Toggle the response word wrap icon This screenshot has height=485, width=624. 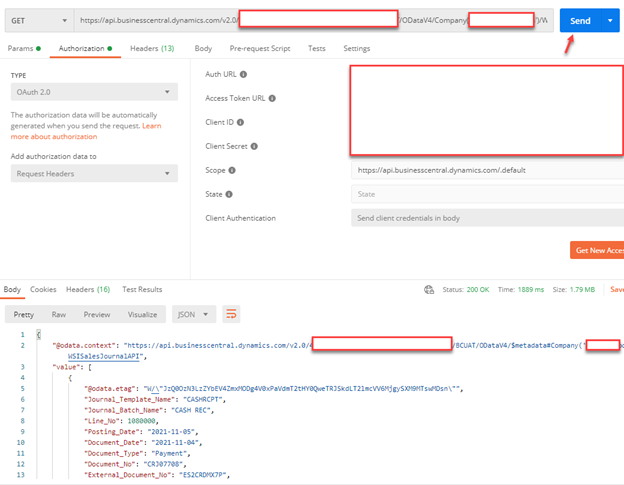click(231, 314)
